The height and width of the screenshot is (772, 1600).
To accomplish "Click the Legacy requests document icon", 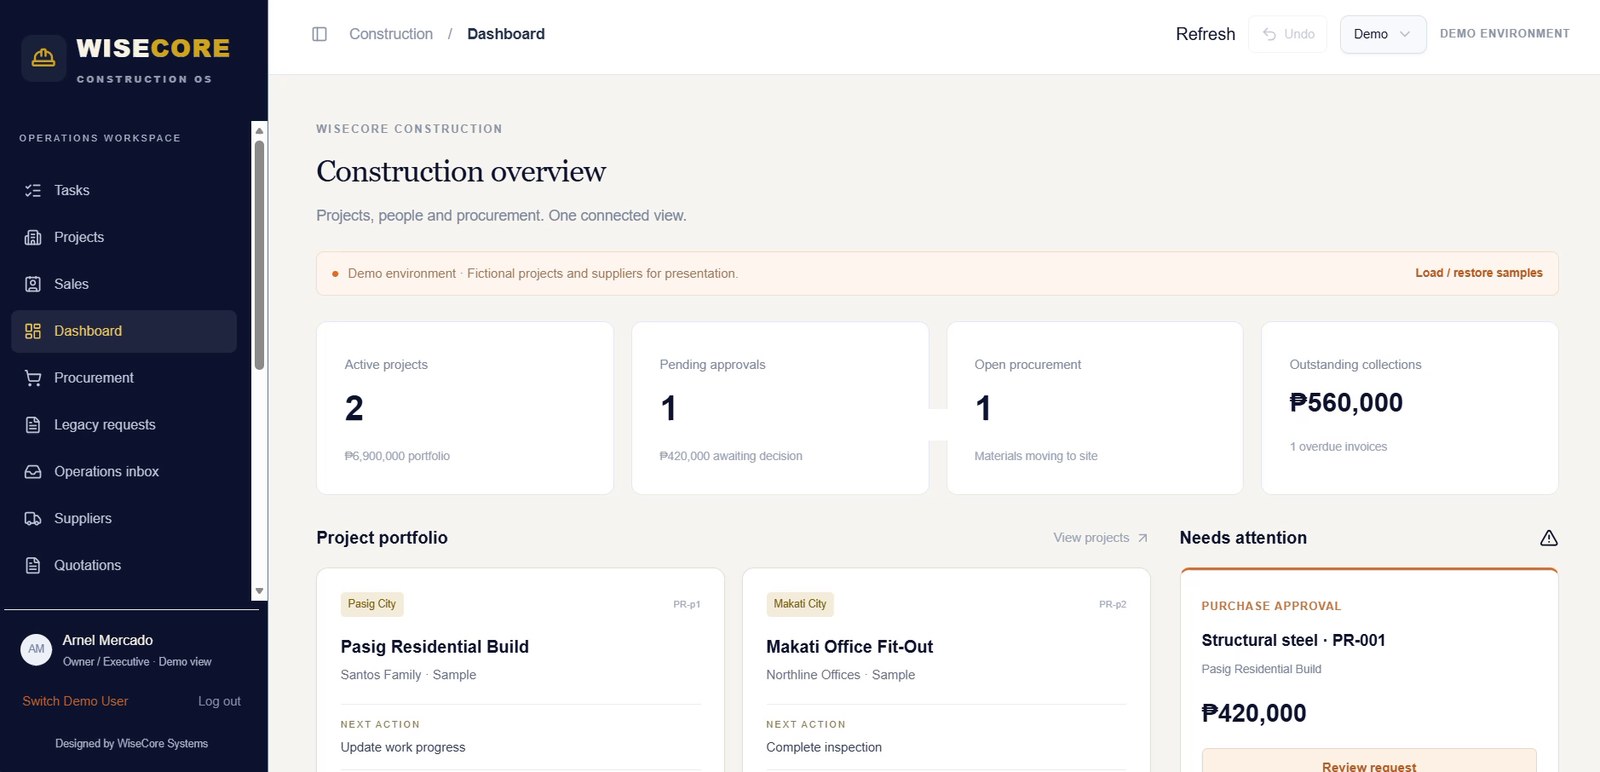I will 33,425.
